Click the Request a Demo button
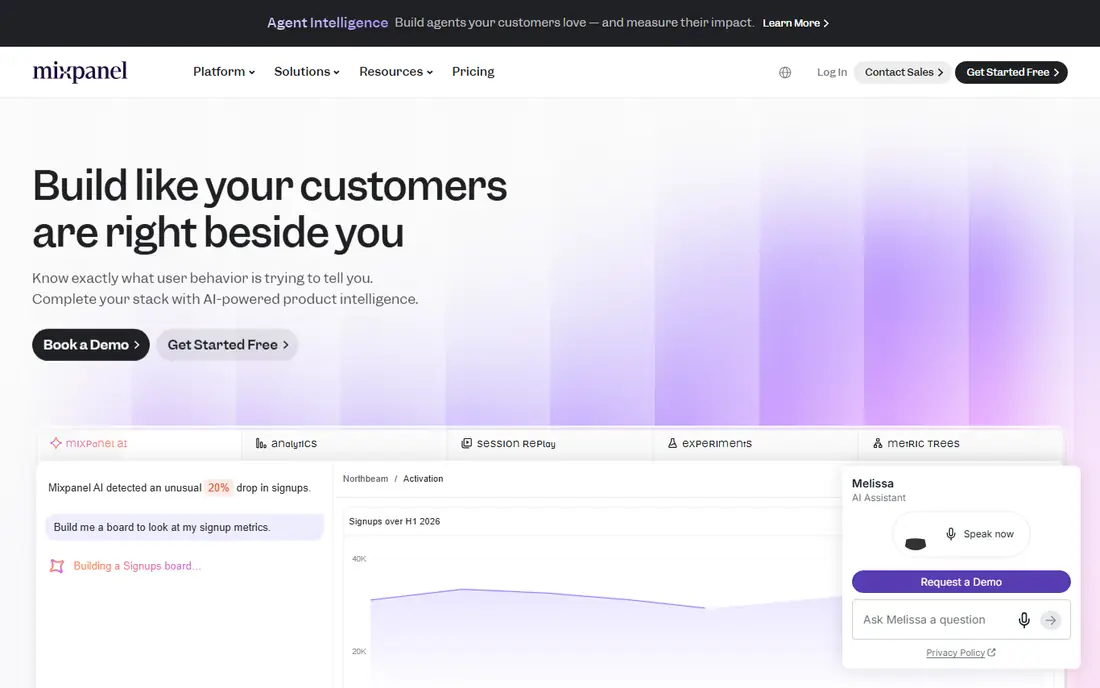This screenshot has height=688, width=1100. click(961, 582)
